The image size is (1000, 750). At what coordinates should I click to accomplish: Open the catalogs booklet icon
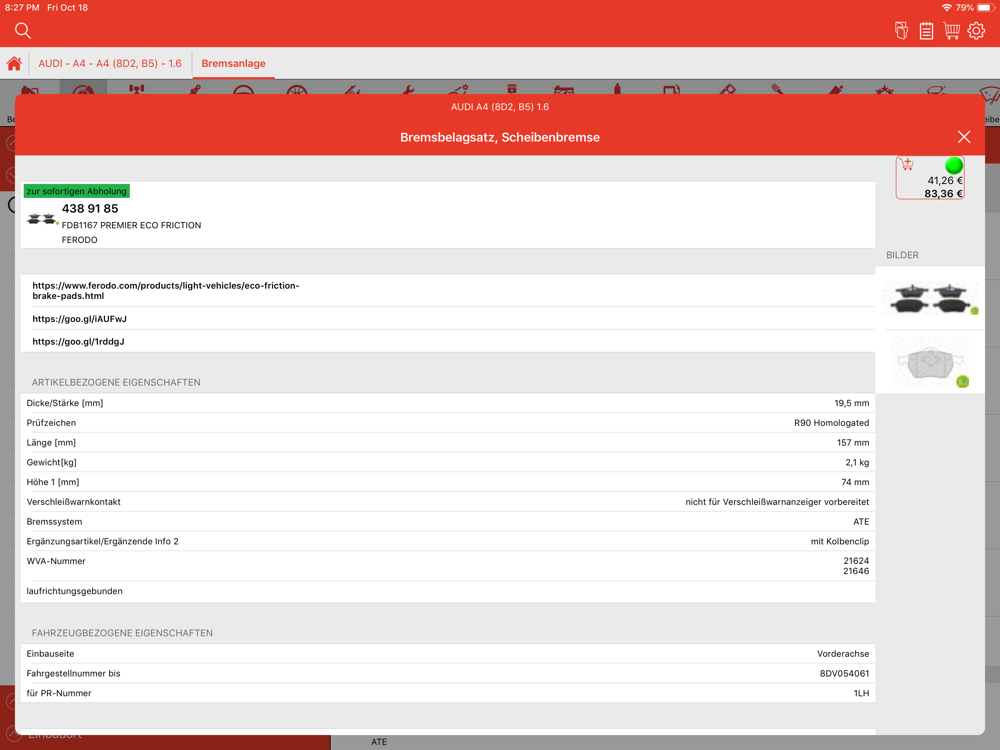coord(901,31)
